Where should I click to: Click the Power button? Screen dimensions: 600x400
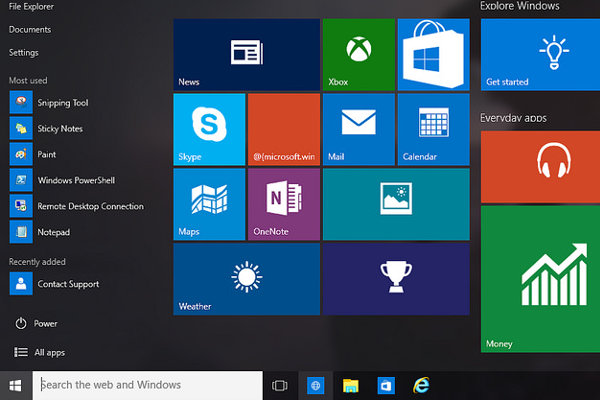(x=36, y=323)
